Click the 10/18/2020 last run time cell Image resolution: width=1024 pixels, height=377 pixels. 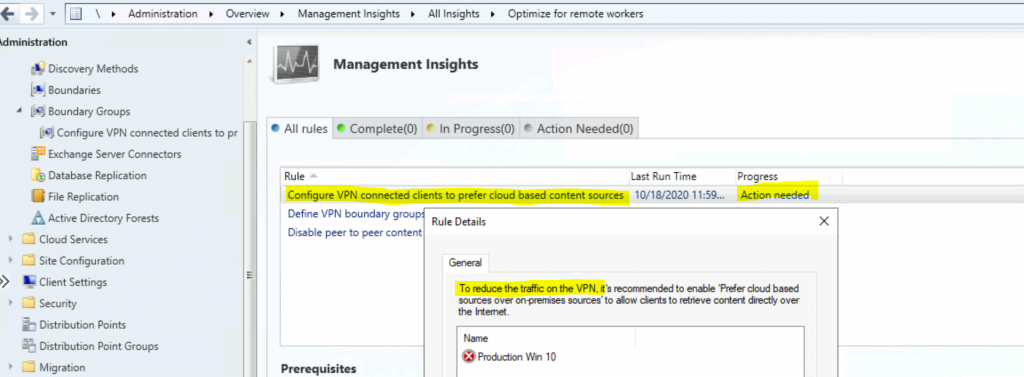[x=681, y=195]
